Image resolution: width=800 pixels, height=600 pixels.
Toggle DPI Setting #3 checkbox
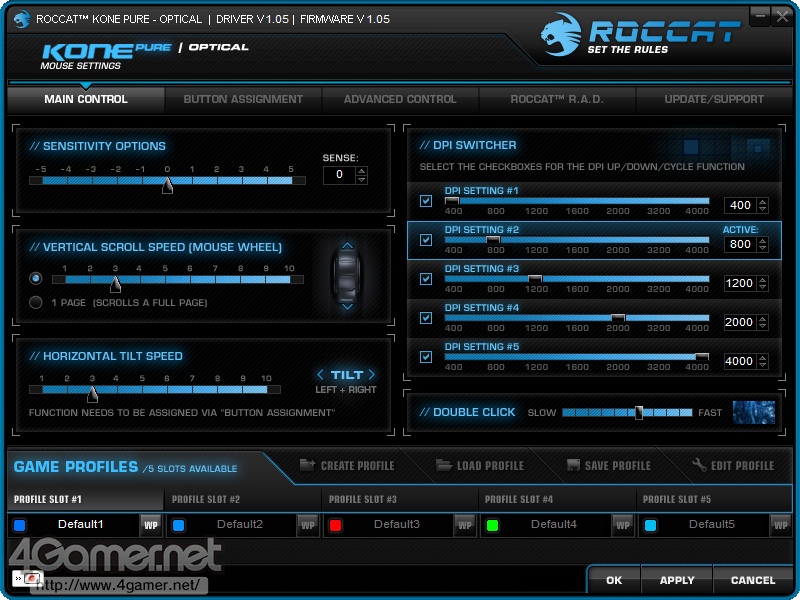coord(426,279)
